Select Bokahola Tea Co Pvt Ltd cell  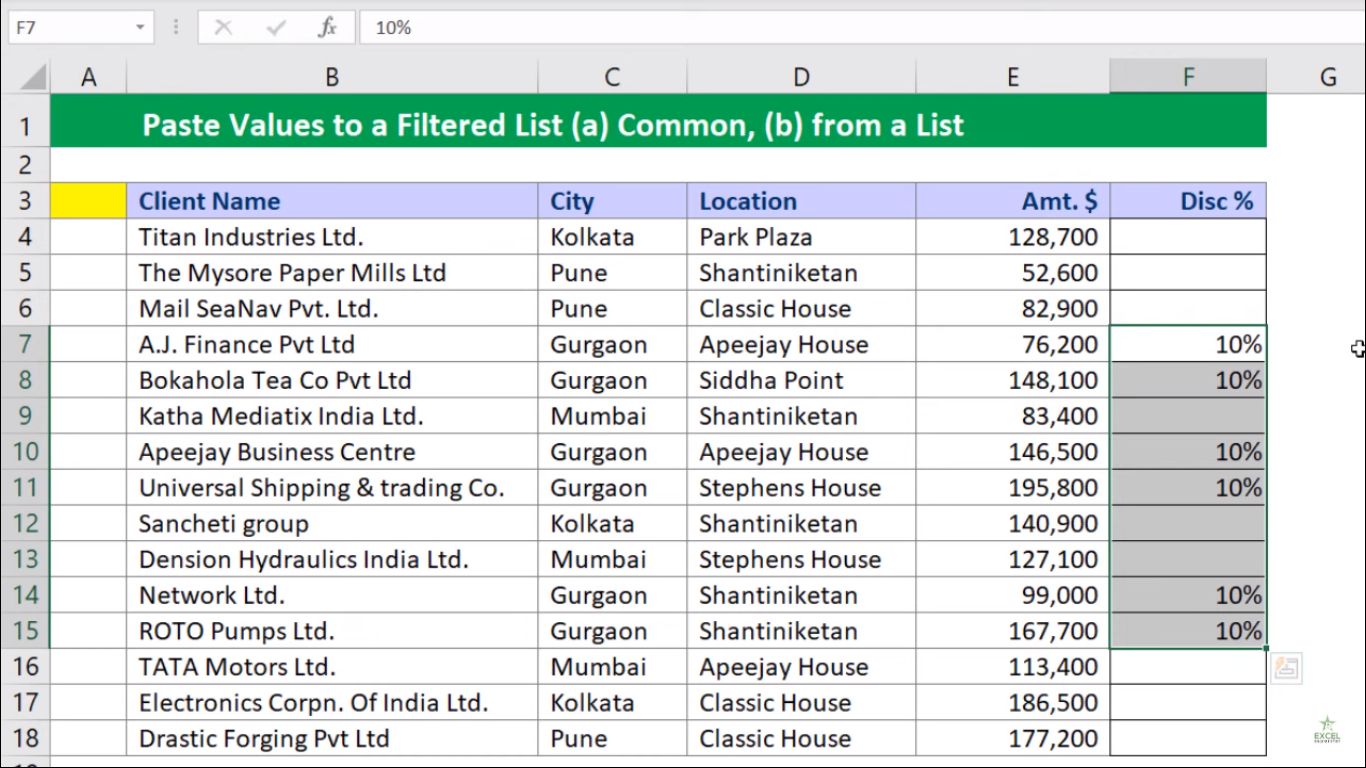tap(332, 381)
